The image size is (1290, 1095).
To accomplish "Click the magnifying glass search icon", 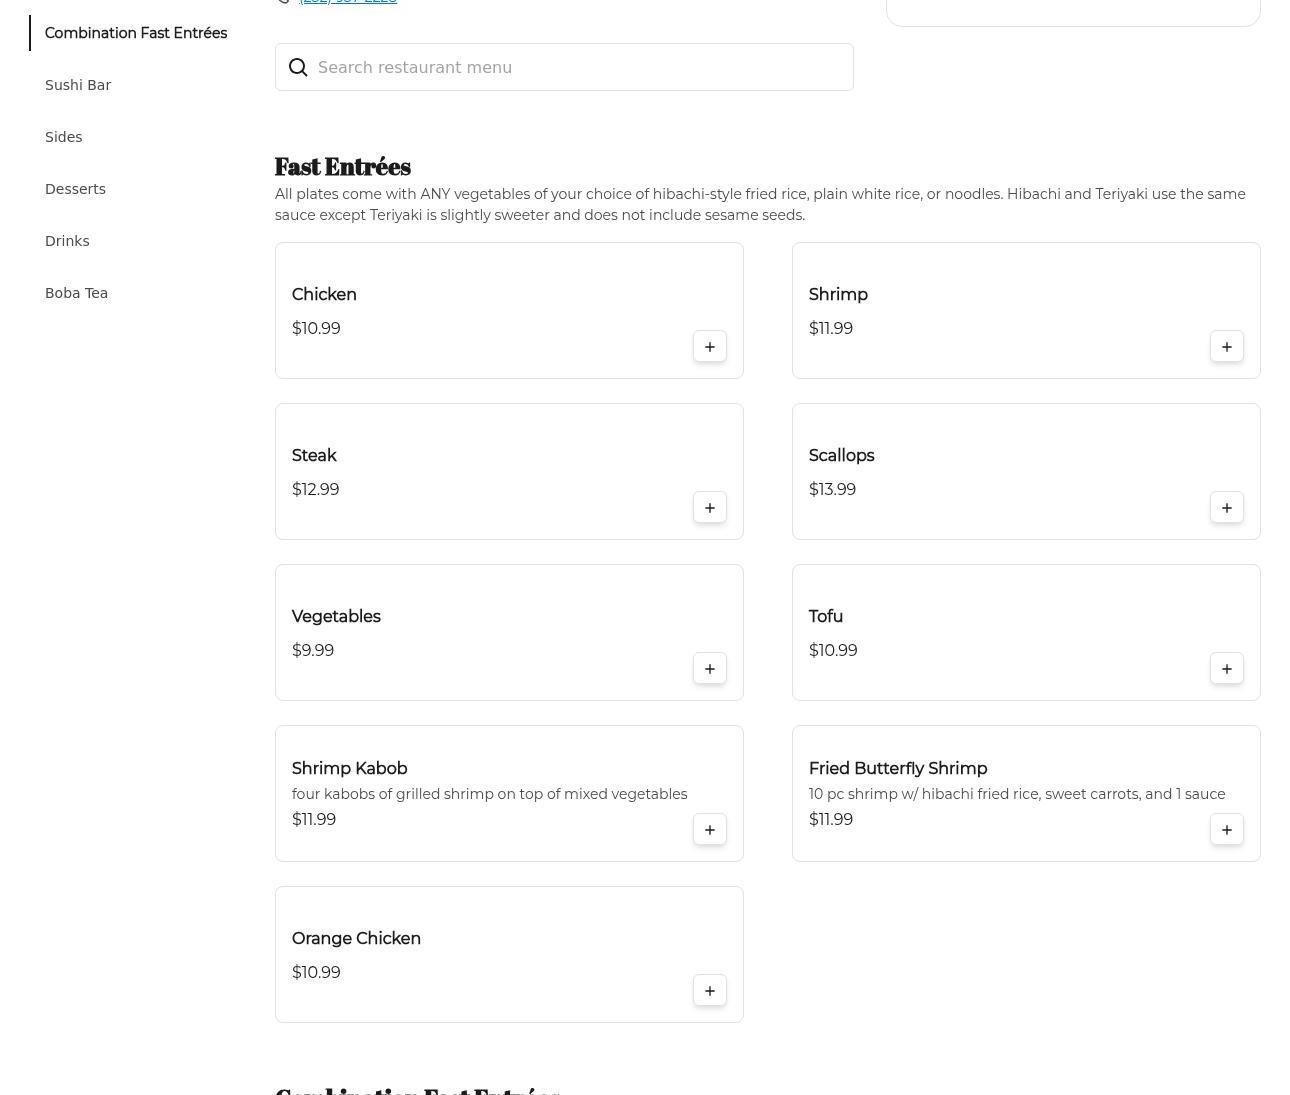I will pyautogui.click(x=298, y=67).
